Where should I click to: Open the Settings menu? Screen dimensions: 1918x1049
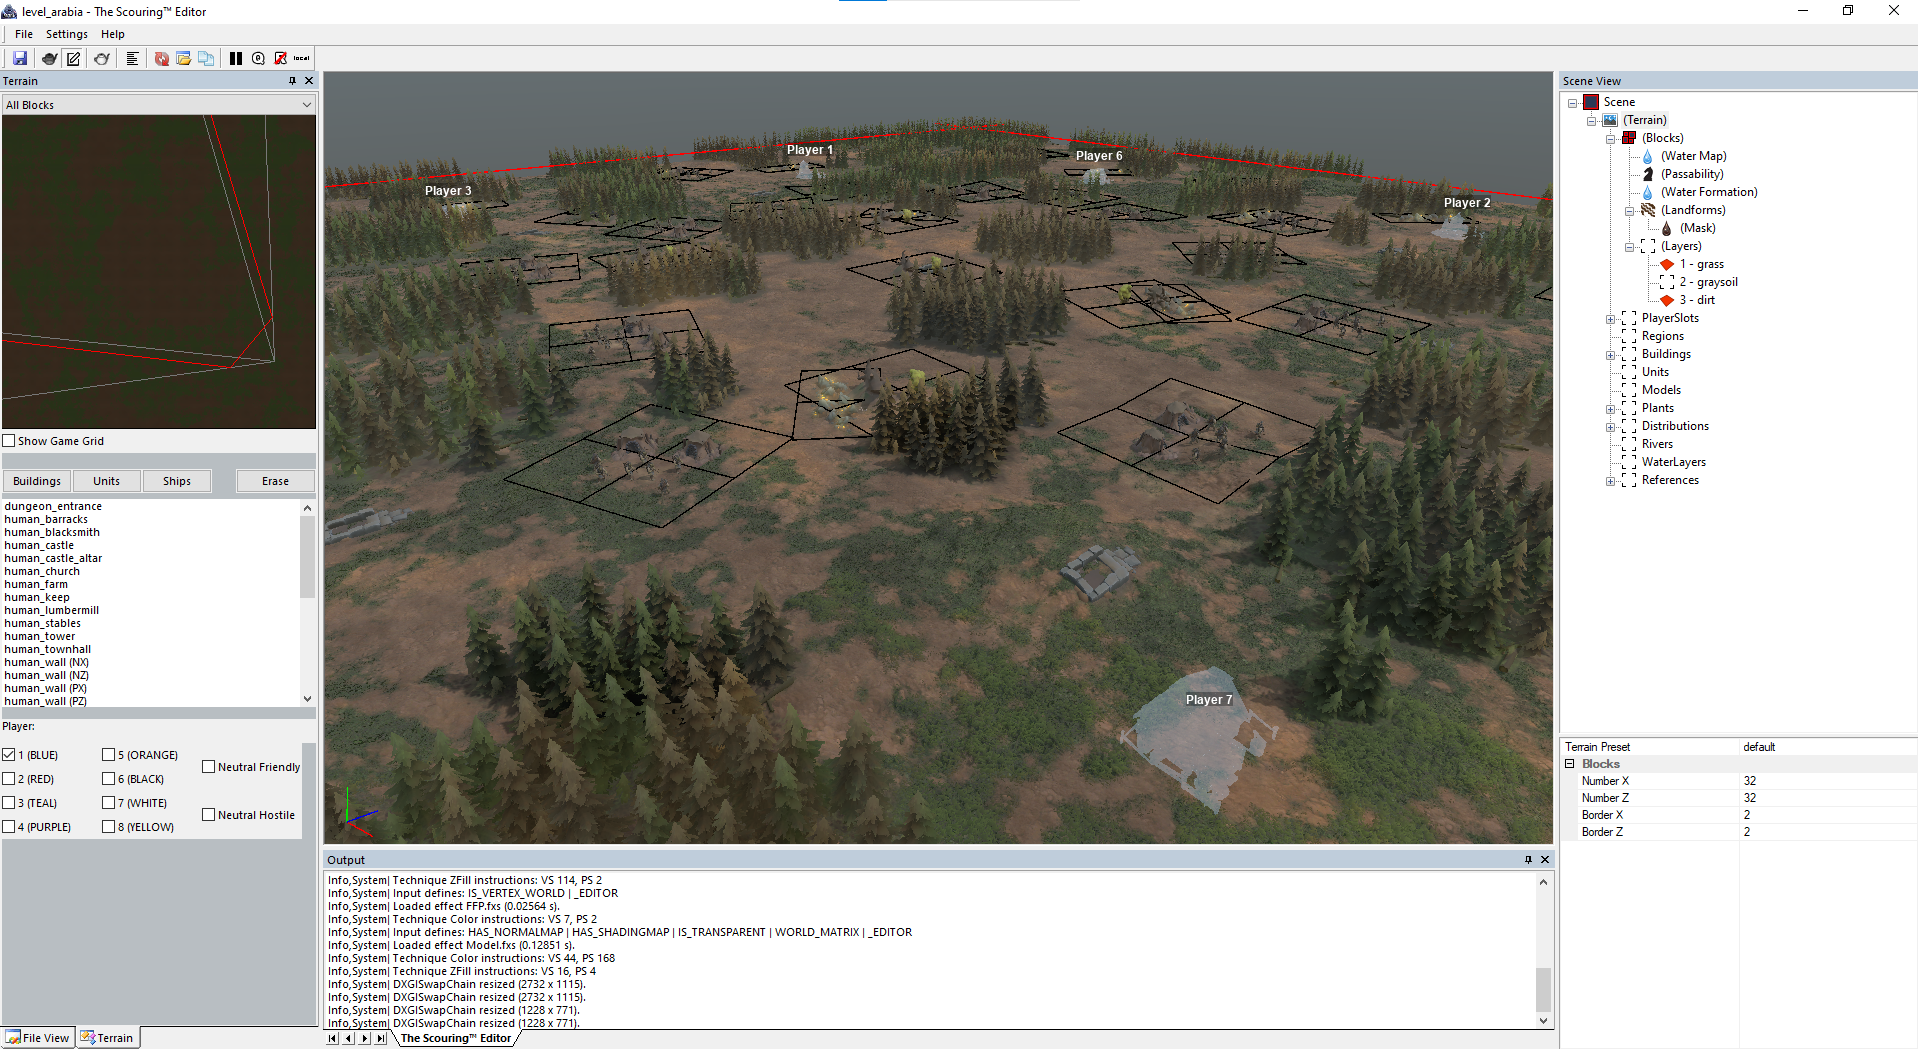pos(67,34)
